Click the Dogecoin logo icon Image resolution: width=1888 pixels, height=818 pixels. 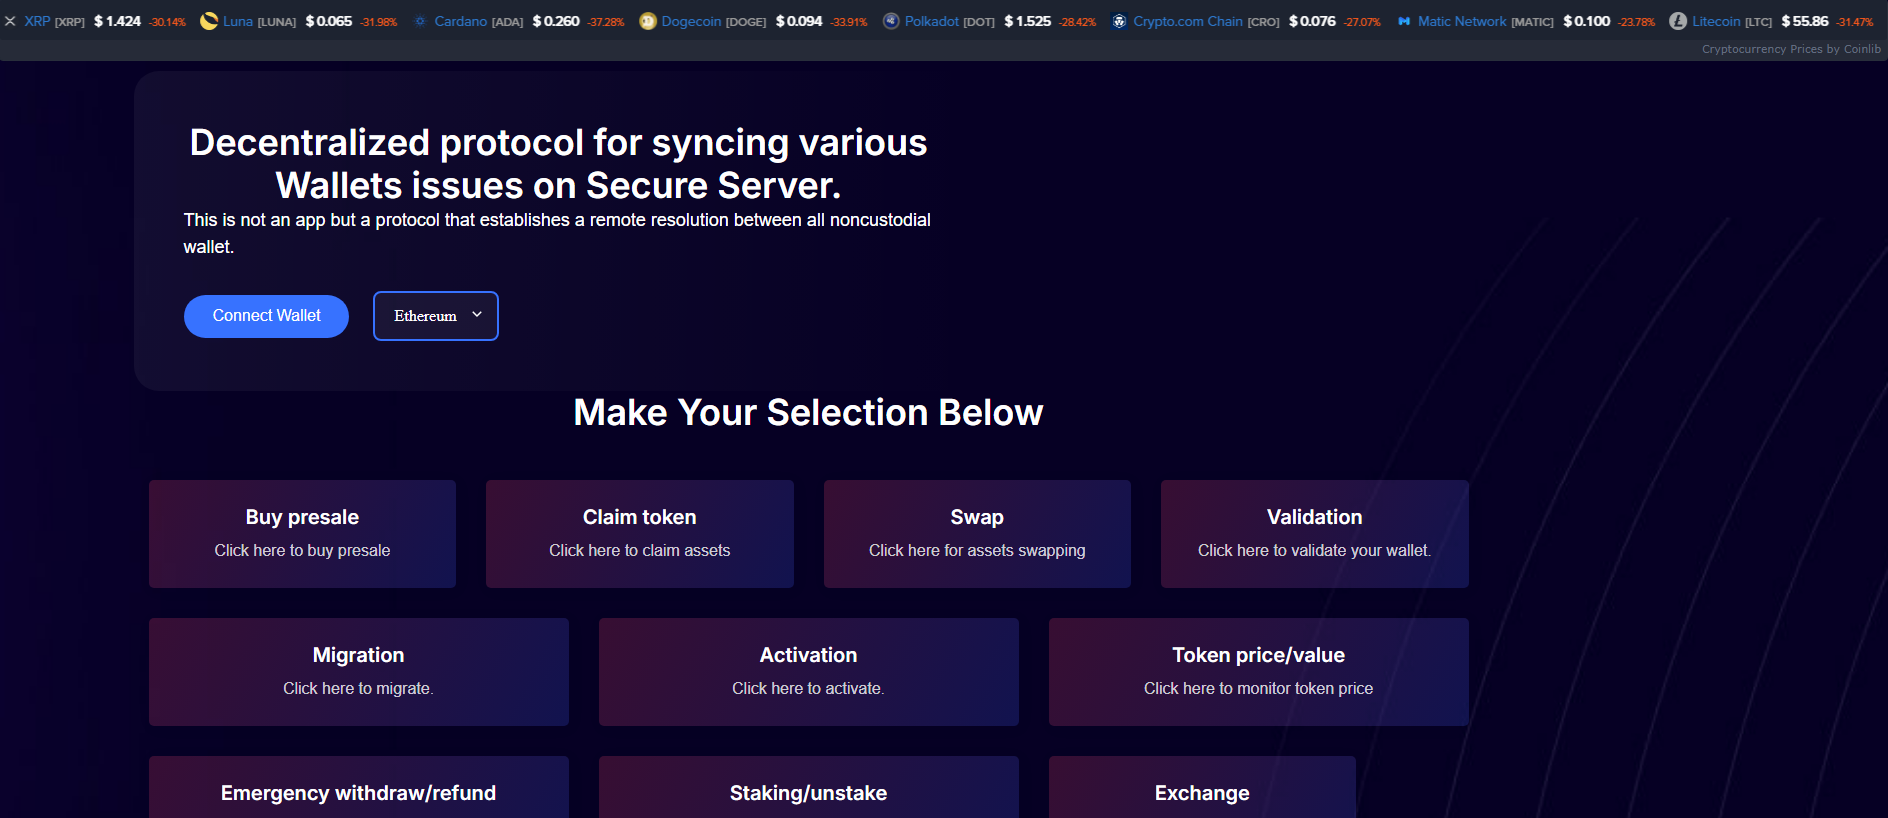tap(648, 21)
